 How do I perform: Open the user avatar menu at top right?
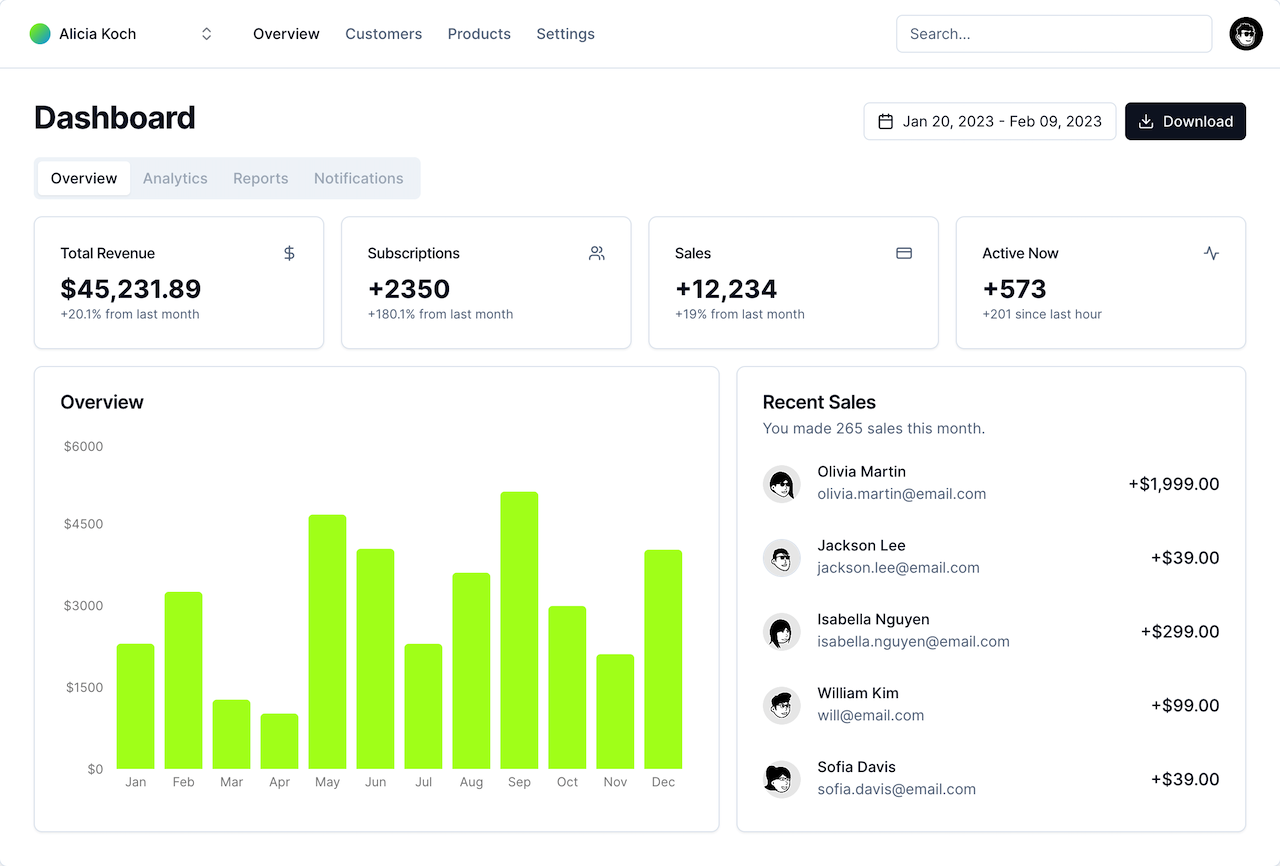click(1245, 33)
